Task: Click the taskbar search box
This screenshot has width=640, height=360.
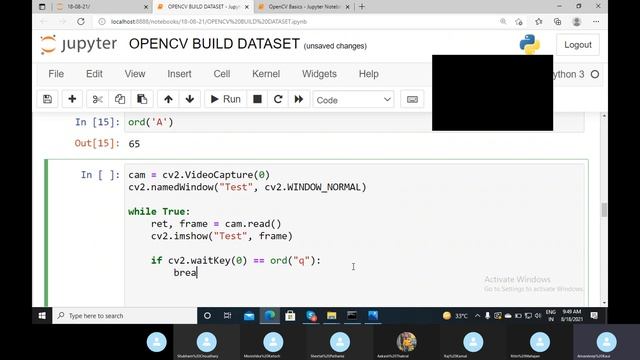Action: tap(125, 316)
